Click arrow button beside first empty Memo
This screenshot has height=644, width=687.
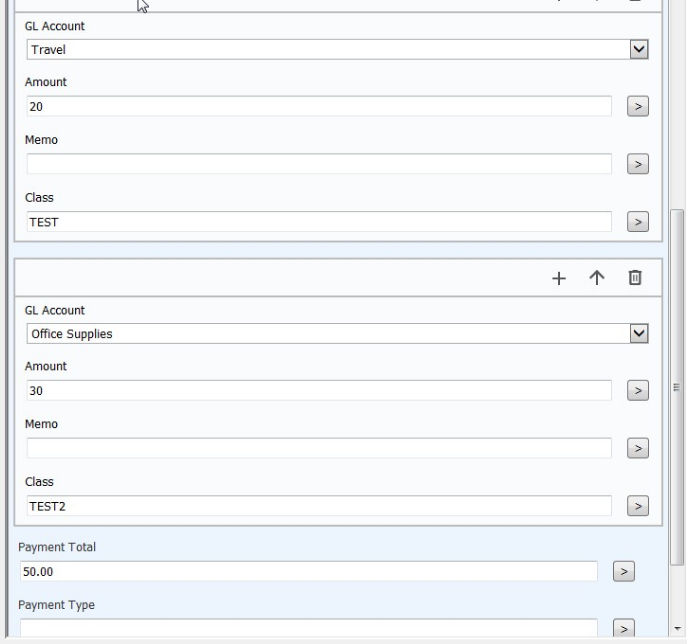637,164
